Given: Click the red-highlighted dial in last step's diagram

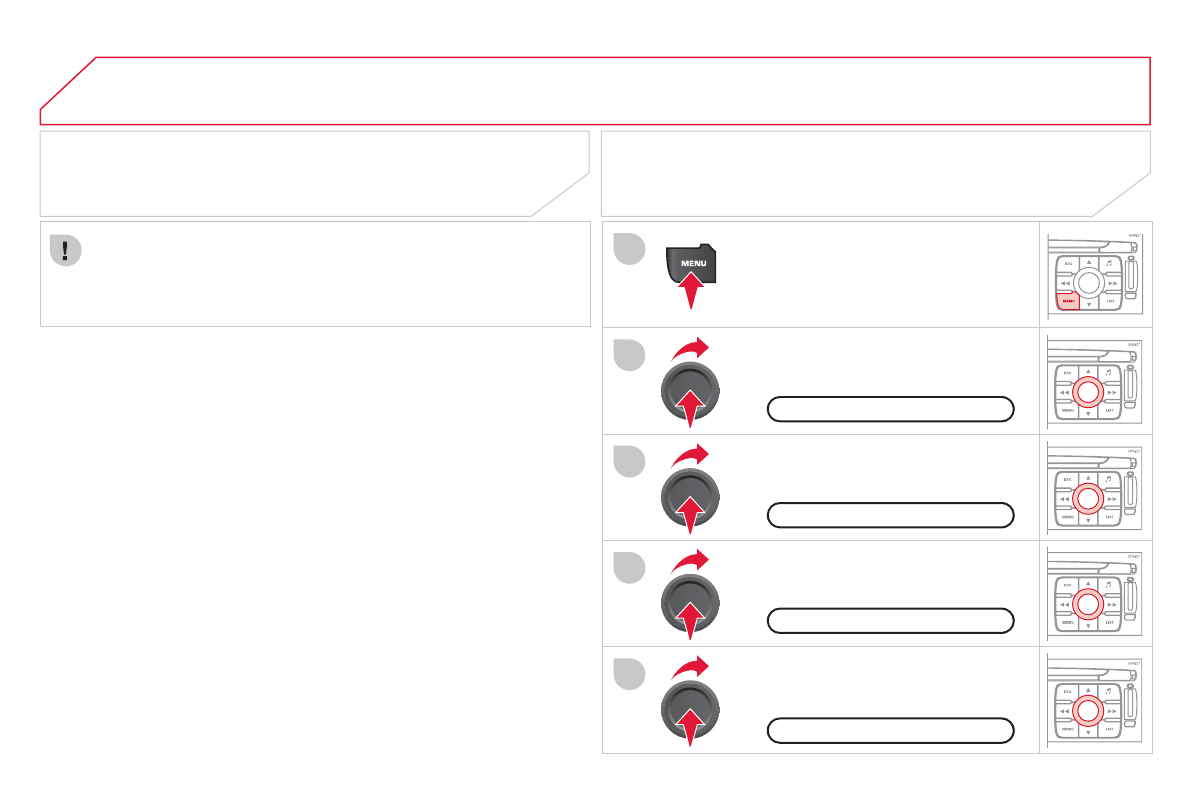Looking at the screenshot, I should pyautogui.click(x=1090, y=711).
